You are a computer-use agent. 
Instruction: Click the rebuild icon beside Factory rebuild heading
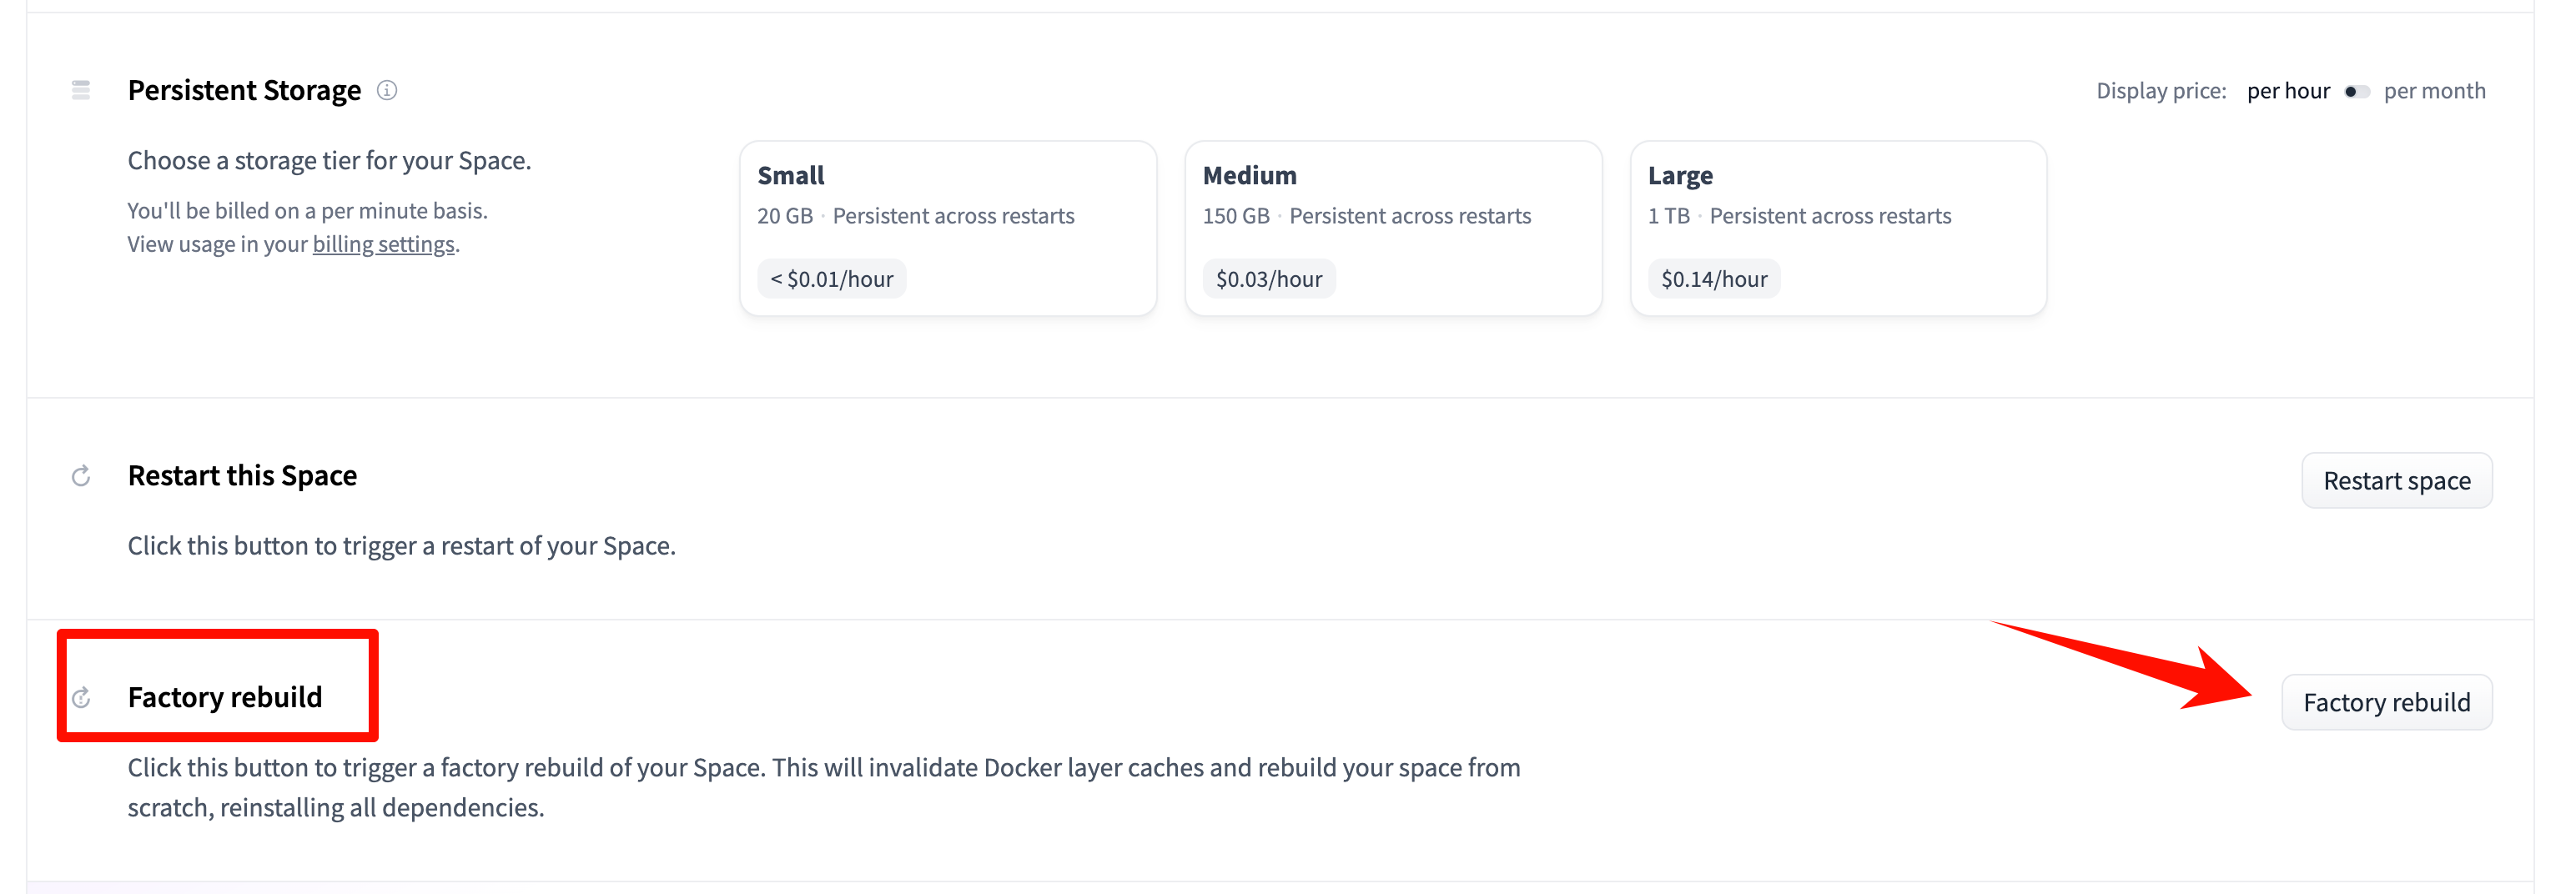(x=81, y=698)
